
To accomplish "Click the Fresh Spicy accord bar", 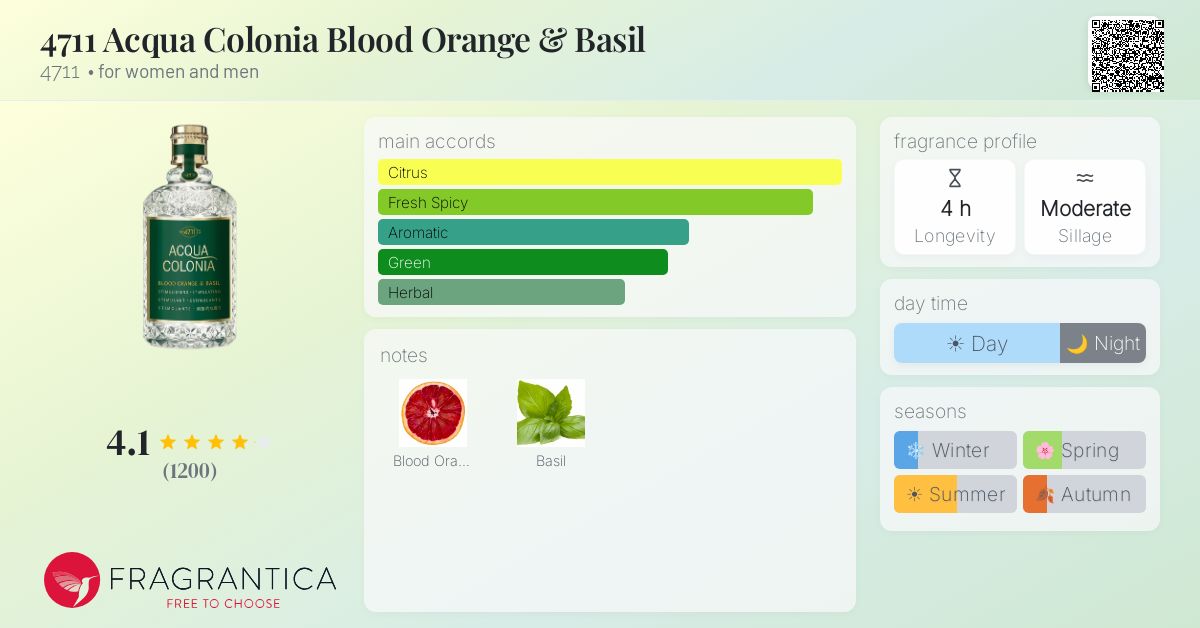I will (595, 202).
